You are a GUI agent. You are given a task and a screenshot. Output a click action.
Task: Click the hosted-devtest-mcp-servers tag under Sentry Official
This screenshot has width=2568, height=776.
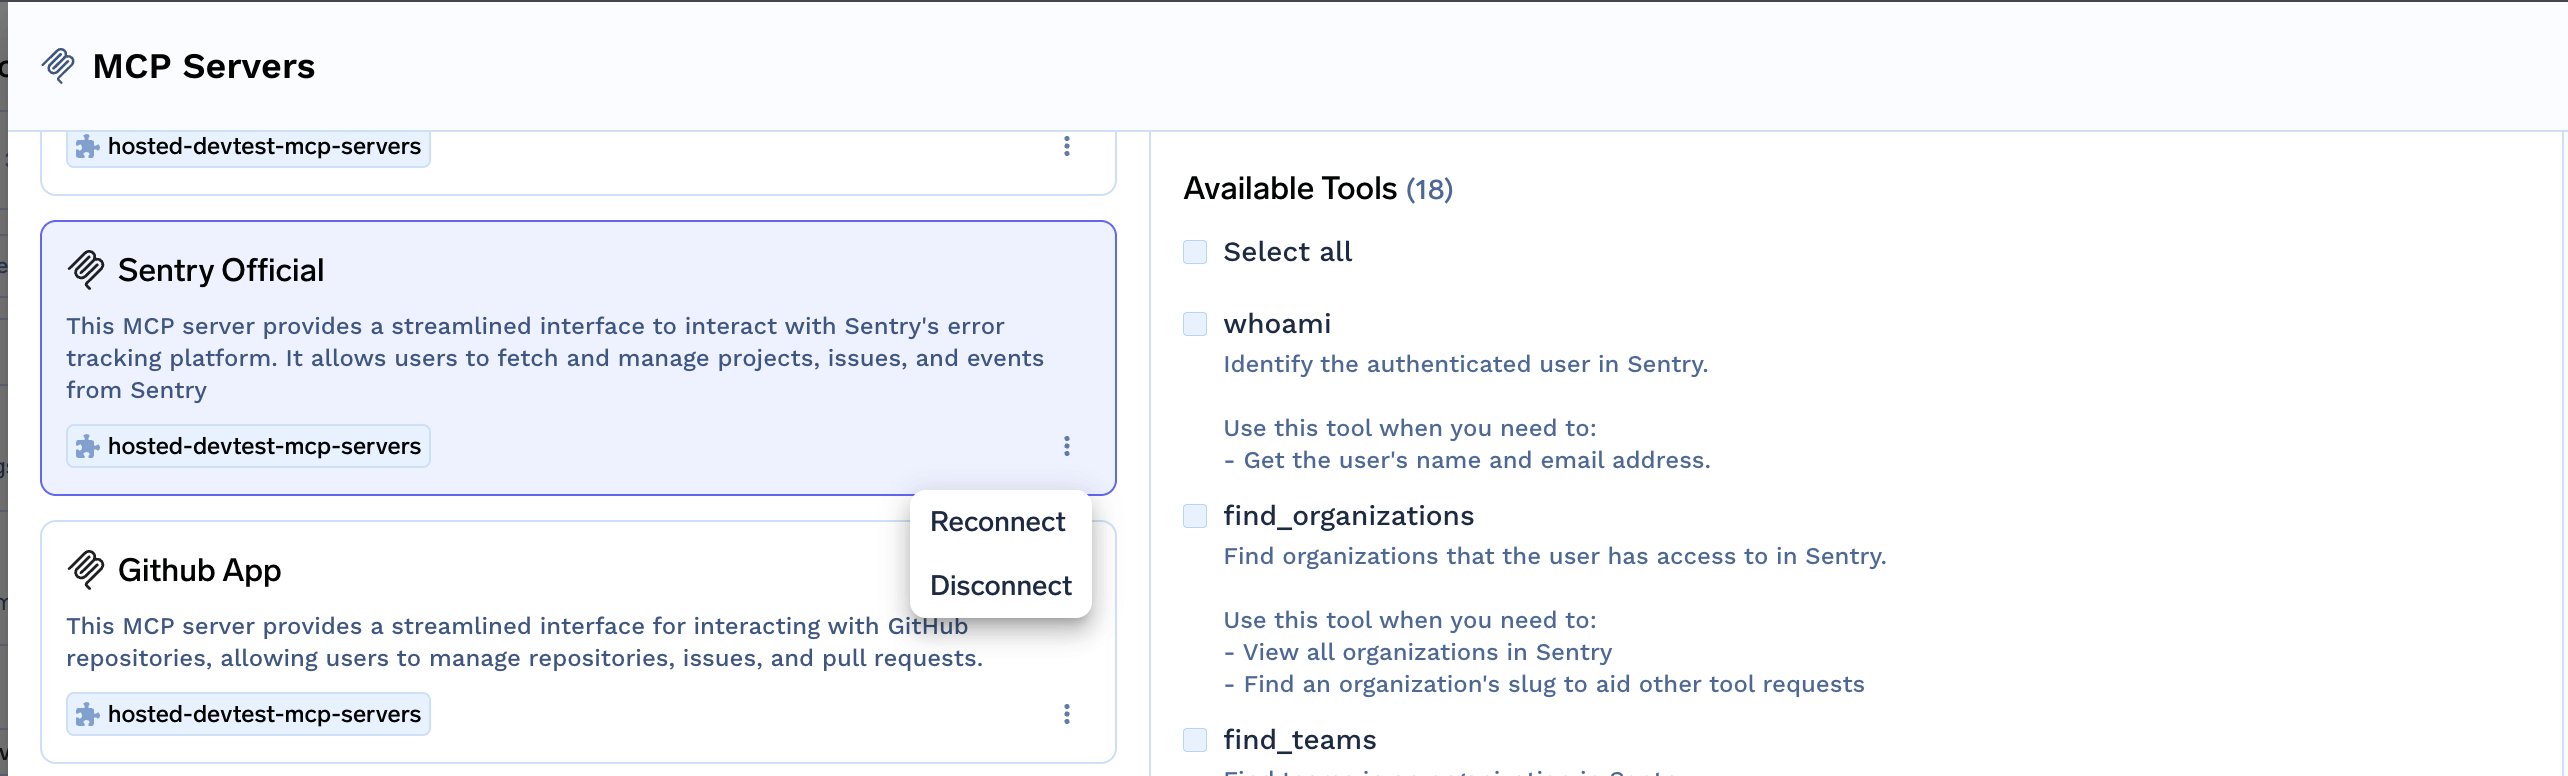(248, 446)
